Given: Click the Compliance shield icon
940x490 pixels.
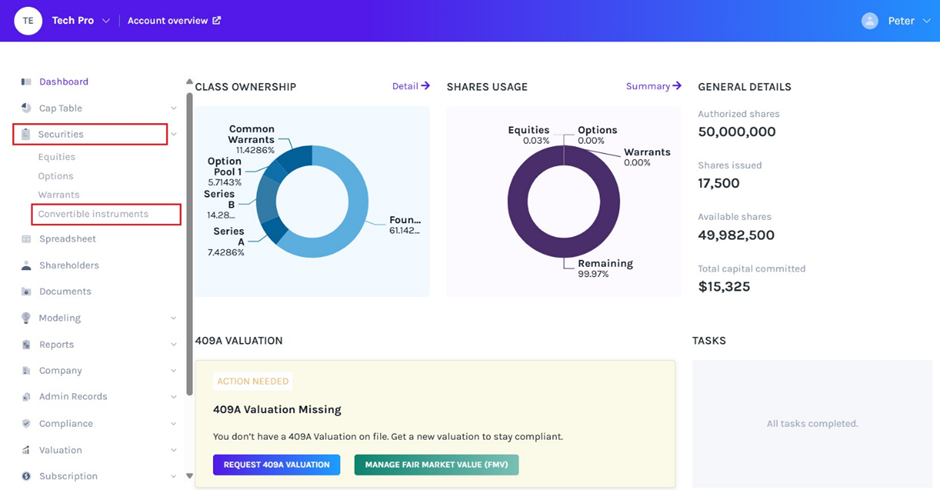Looking at the screenshot, I should point(26,424).
